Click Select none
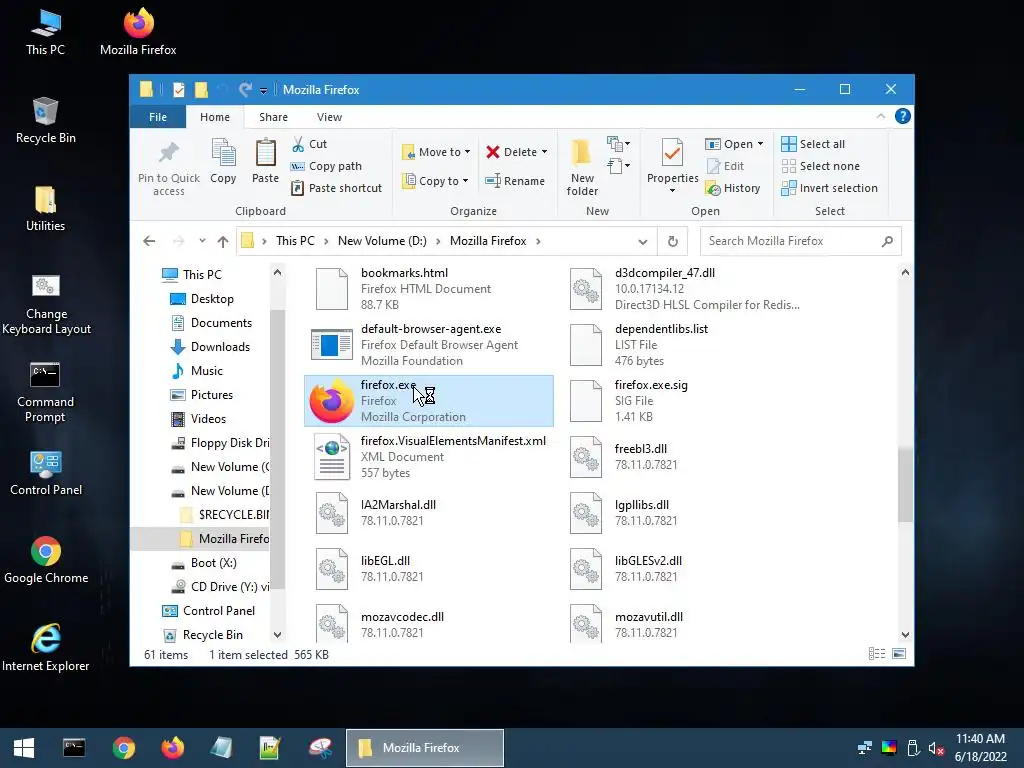Screen dimensions: 1024x768 pos(820,167)
